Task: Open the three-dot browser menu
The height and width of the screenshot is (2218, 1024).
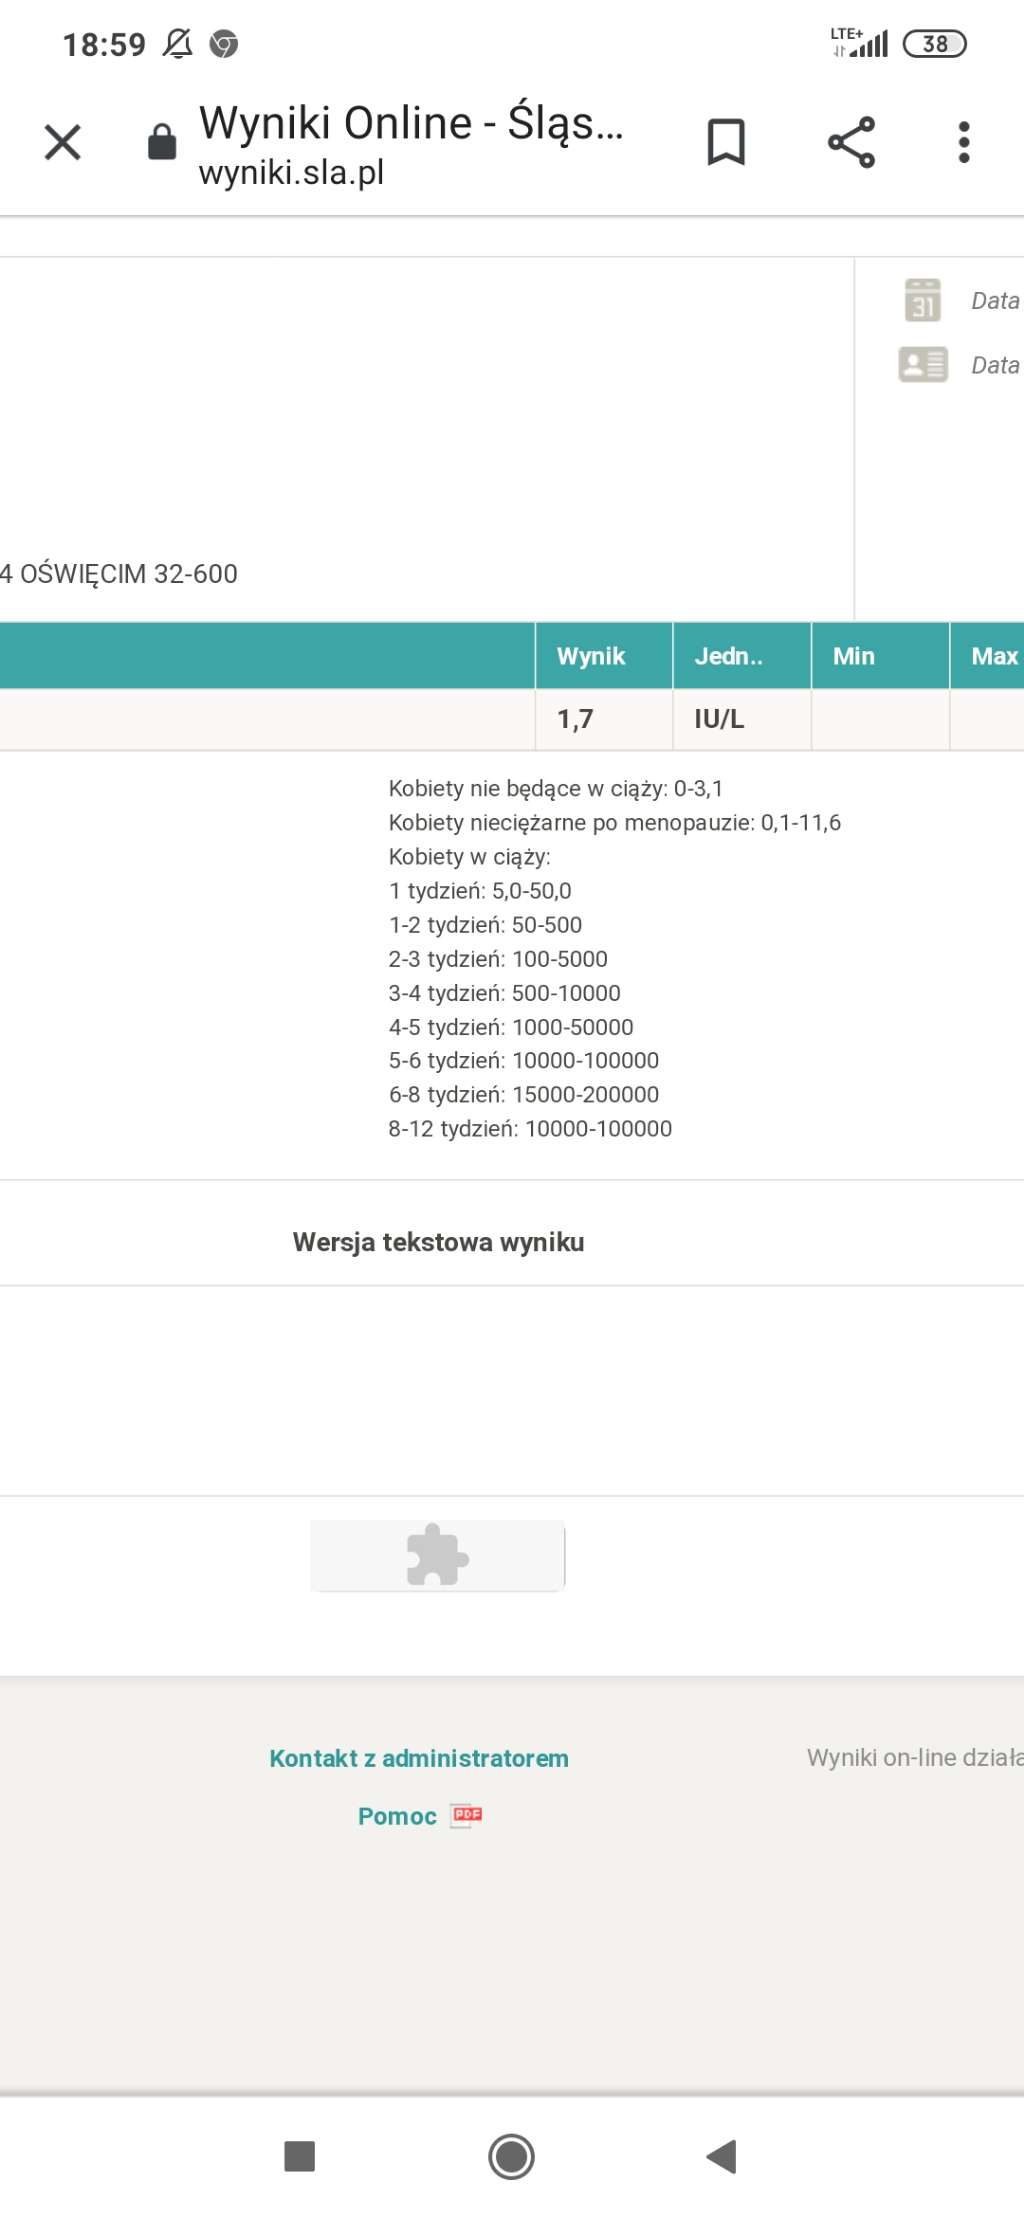Action: point(963,142)
